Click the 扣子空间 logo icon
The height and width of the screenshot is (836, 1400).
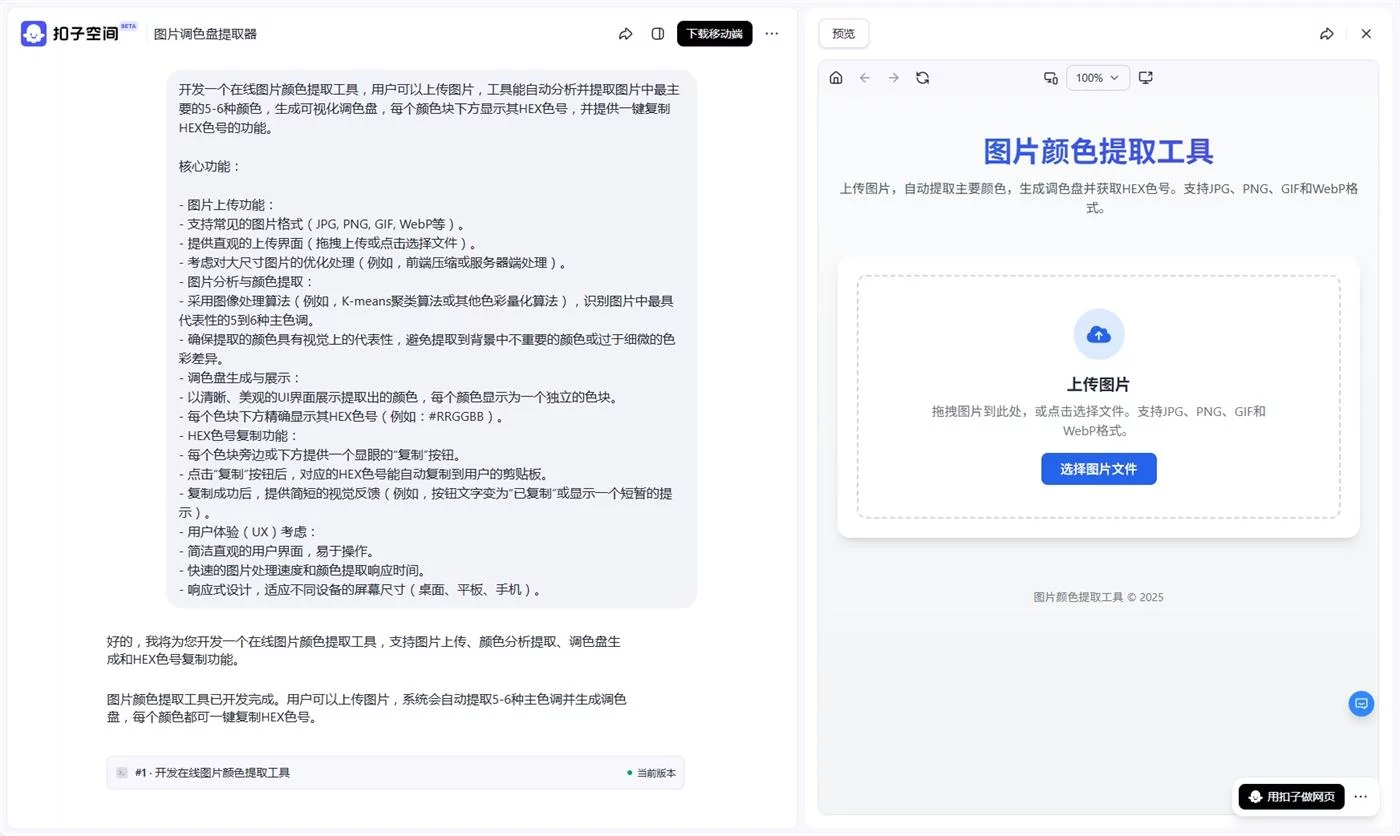click(33, 33)
